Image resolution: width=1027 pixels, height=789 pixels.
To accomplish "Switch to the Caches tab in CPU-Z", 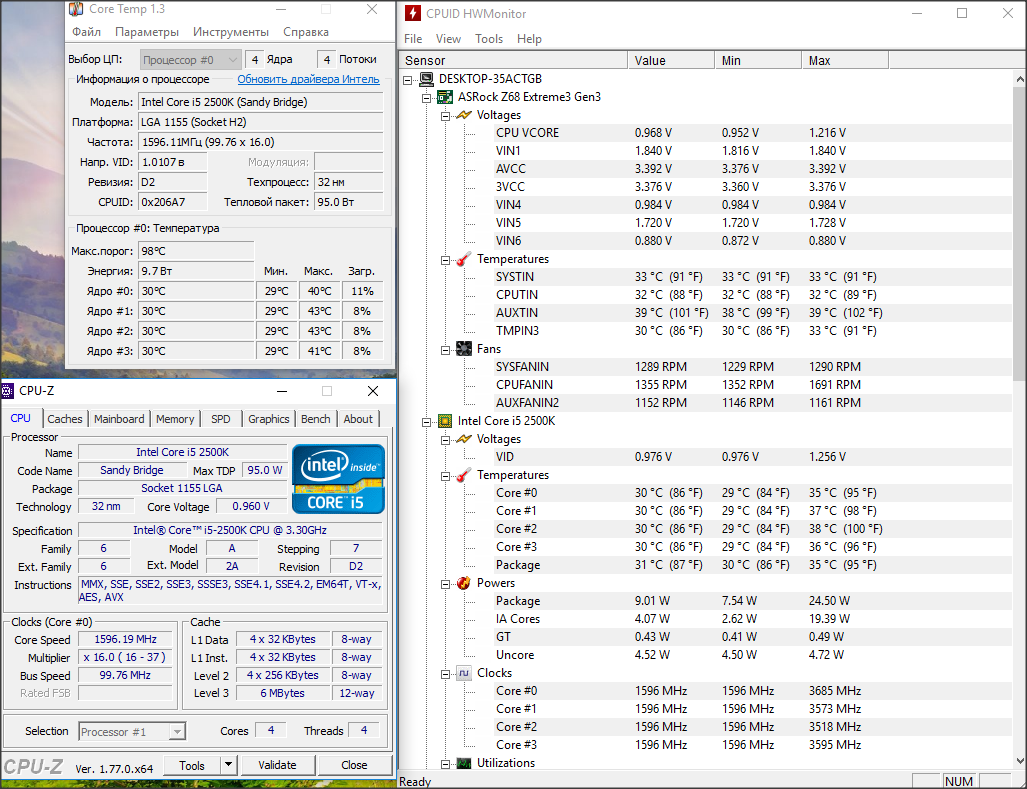I will [65, 419].
